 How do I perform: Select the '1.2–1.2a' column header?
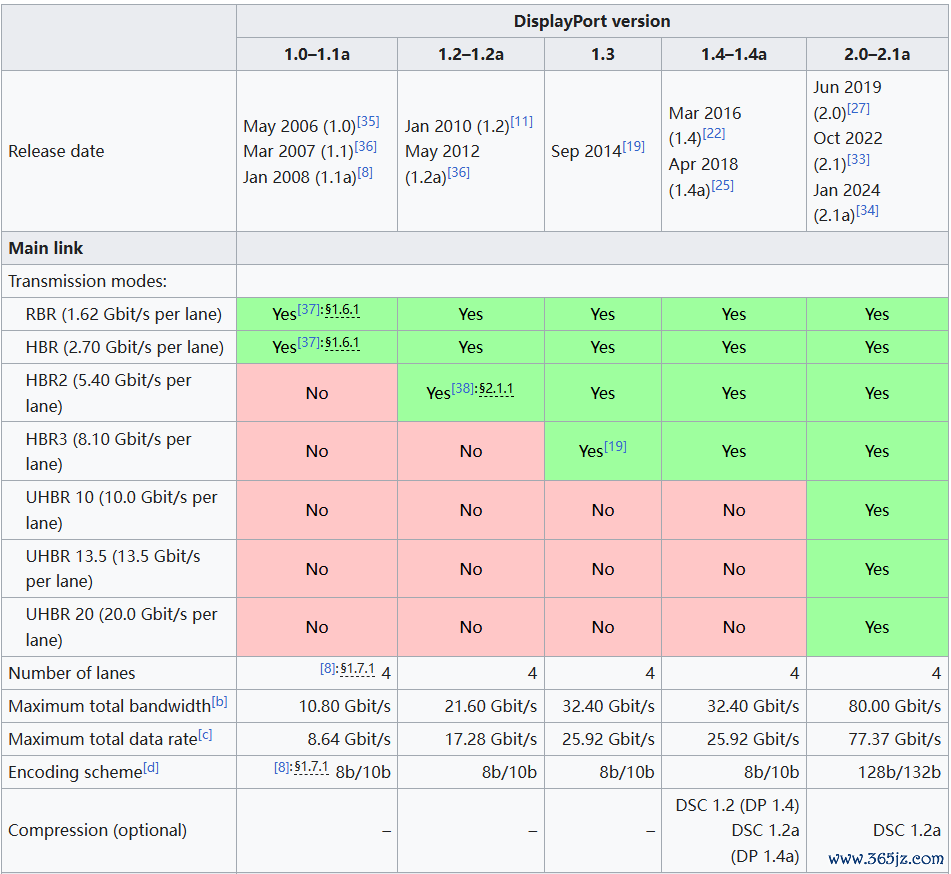(x=471, y=55)
